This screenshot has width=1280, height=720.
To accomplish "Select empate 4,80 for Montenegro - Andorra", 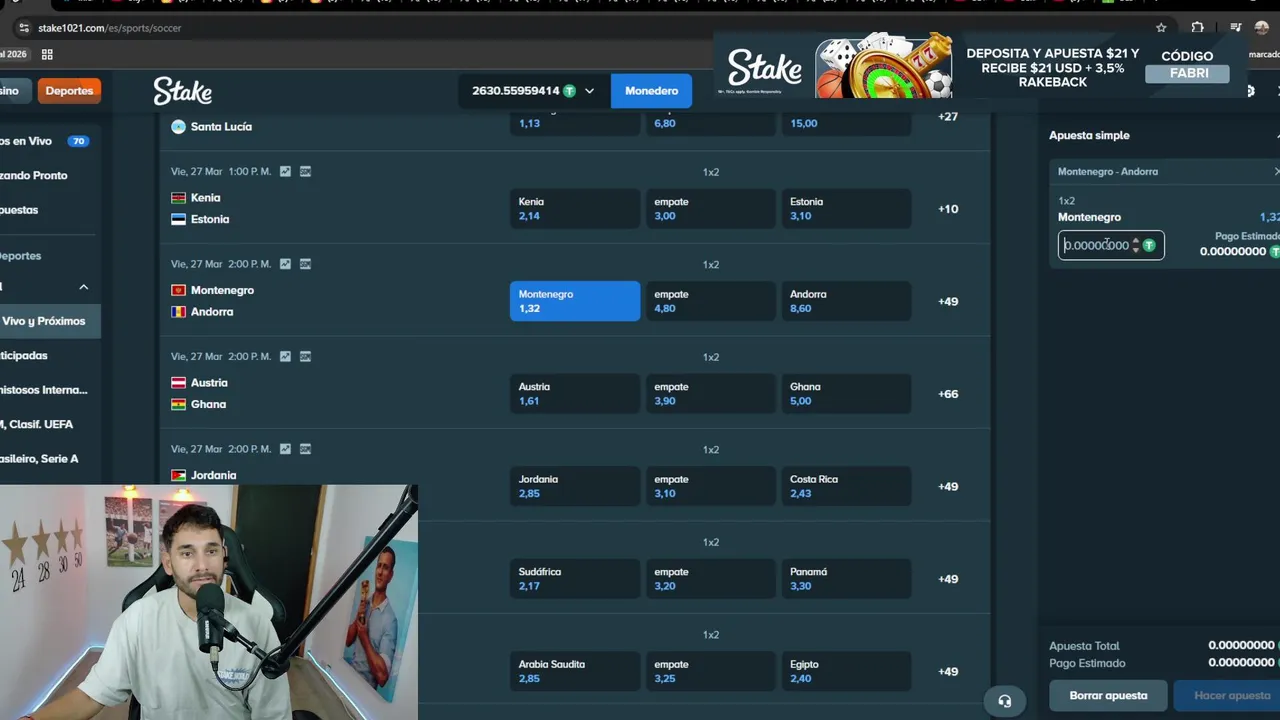I will click(710, 301).
